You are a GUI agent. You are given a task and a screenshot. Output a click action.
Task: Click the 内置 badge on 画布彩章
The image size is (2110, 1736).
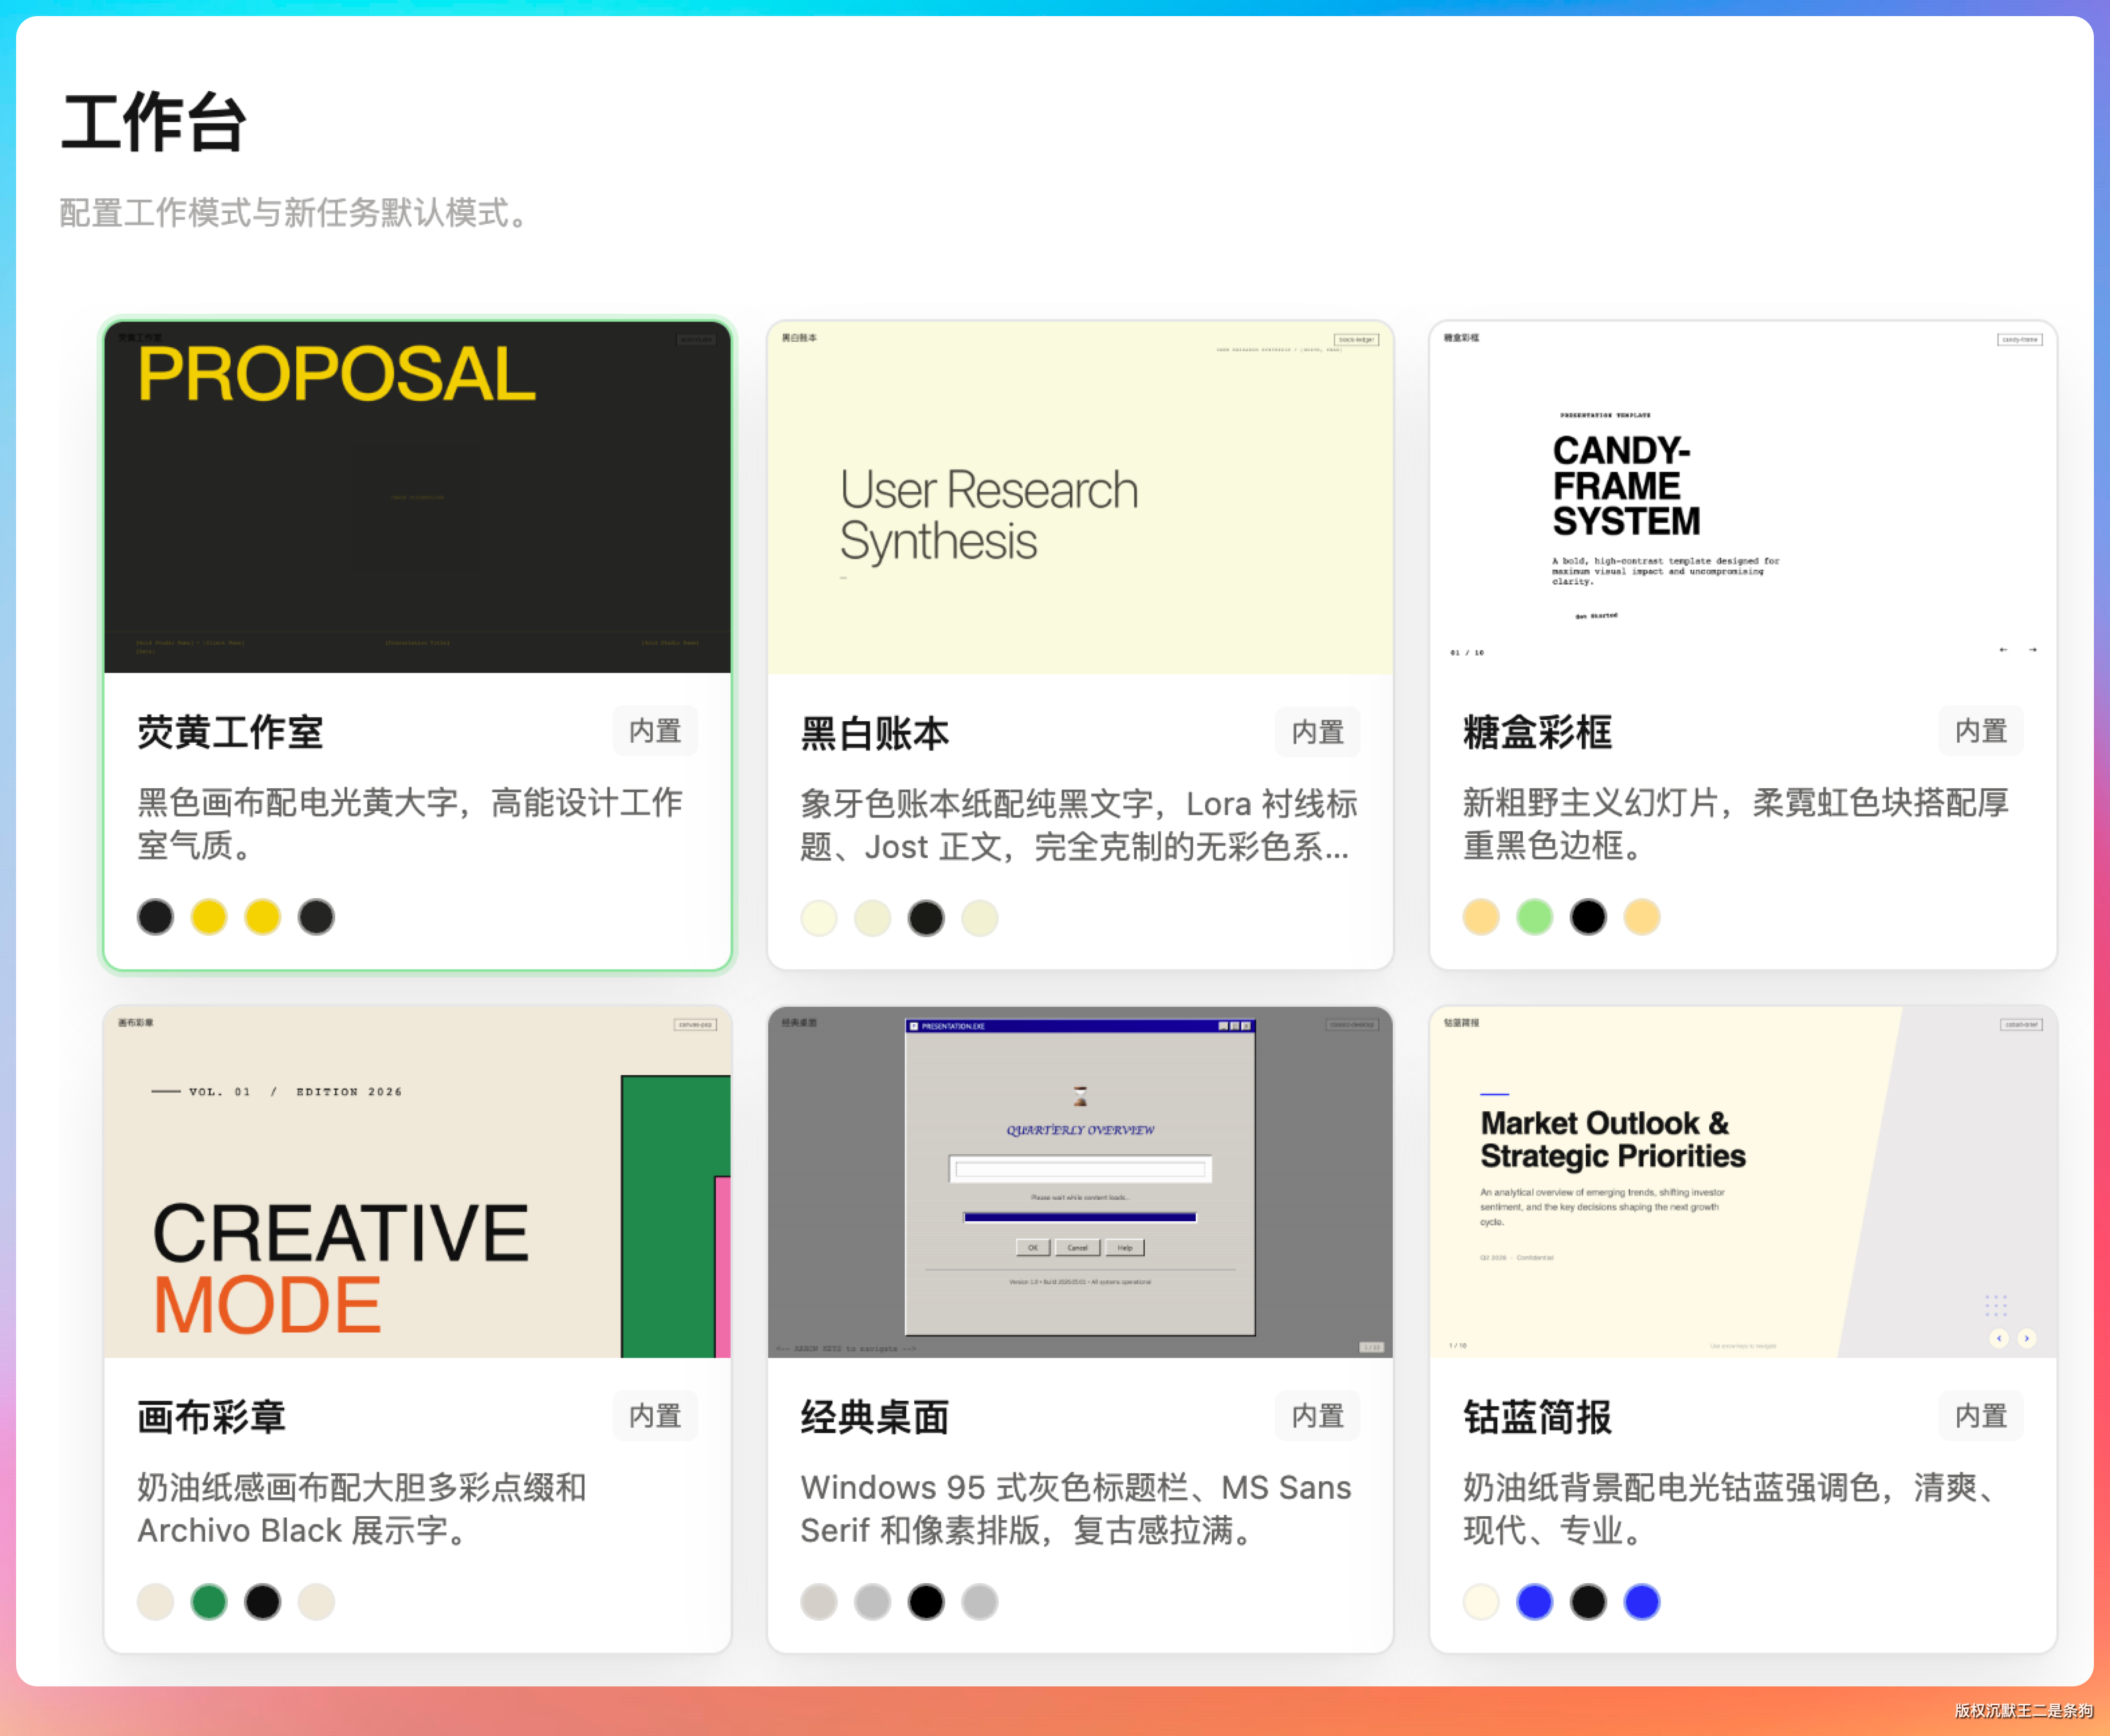click(655, 1416)
